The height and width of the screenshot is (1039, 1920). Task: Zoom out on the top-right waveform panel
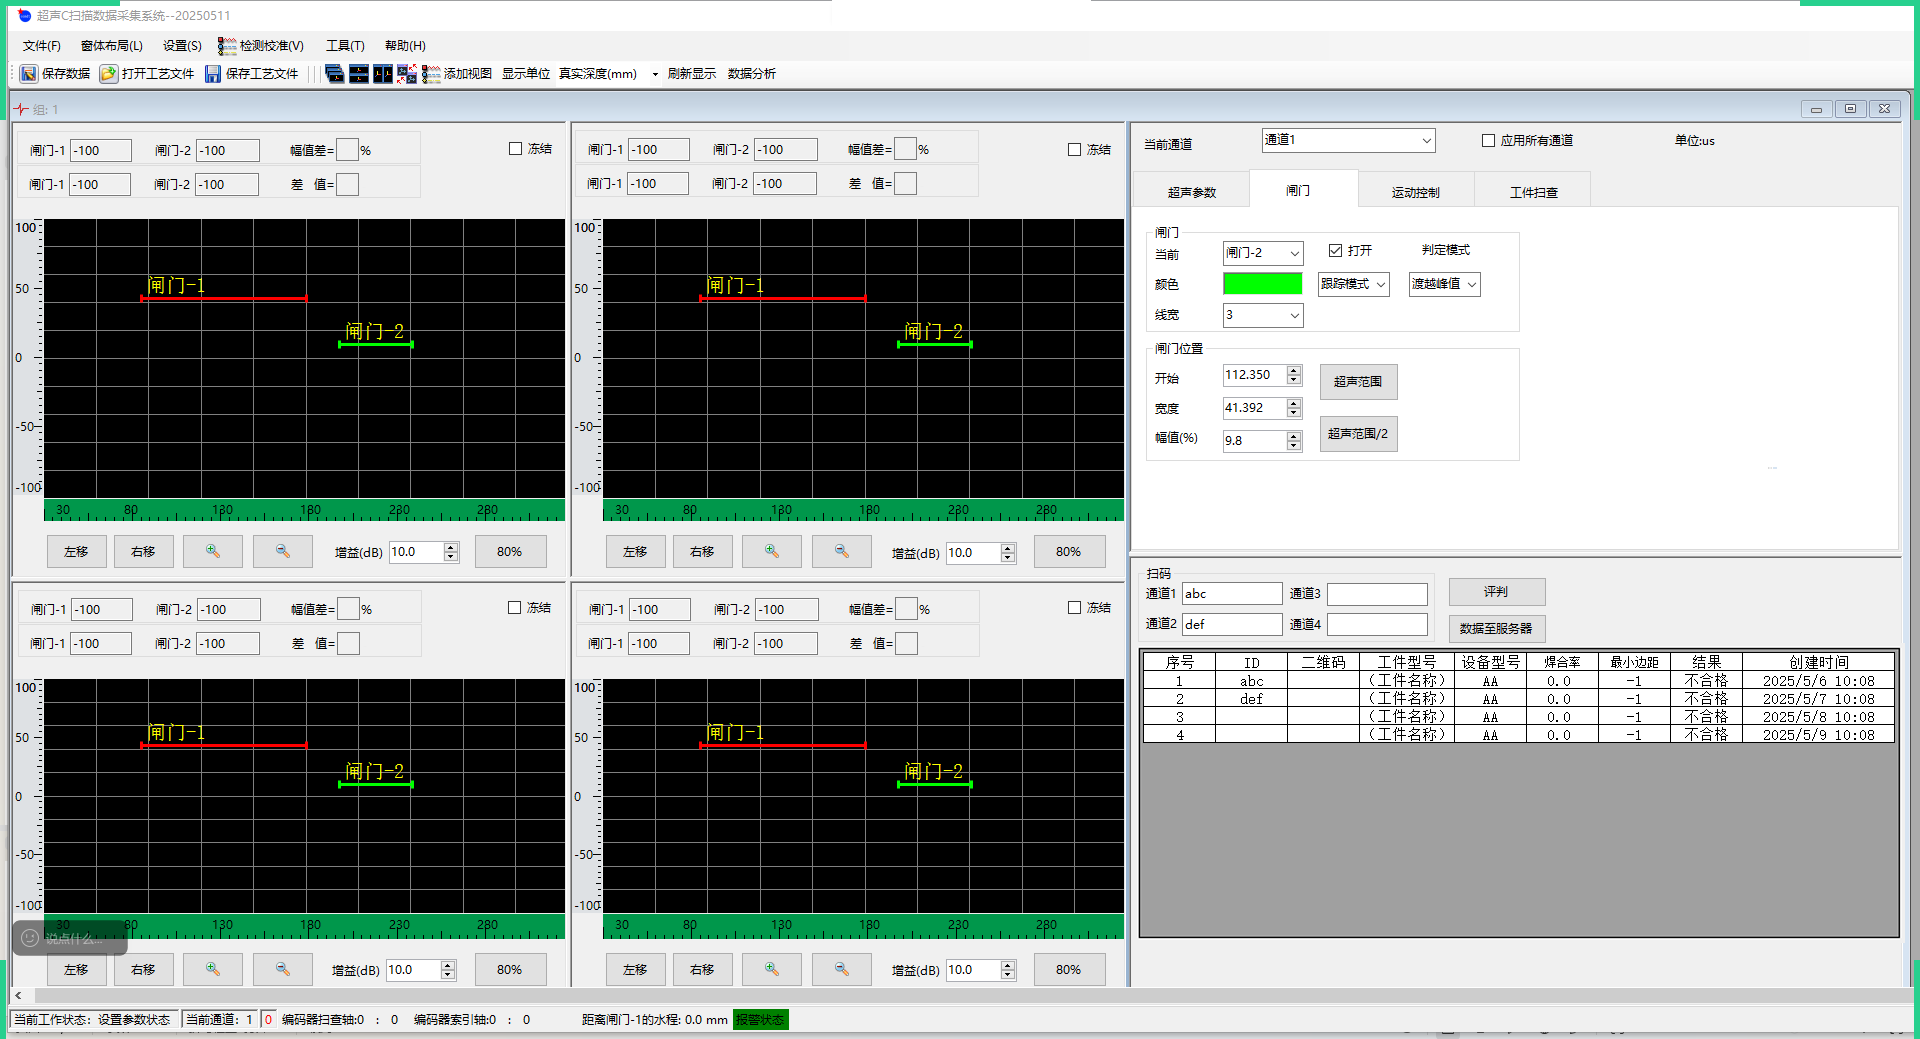tap(842, 552)
